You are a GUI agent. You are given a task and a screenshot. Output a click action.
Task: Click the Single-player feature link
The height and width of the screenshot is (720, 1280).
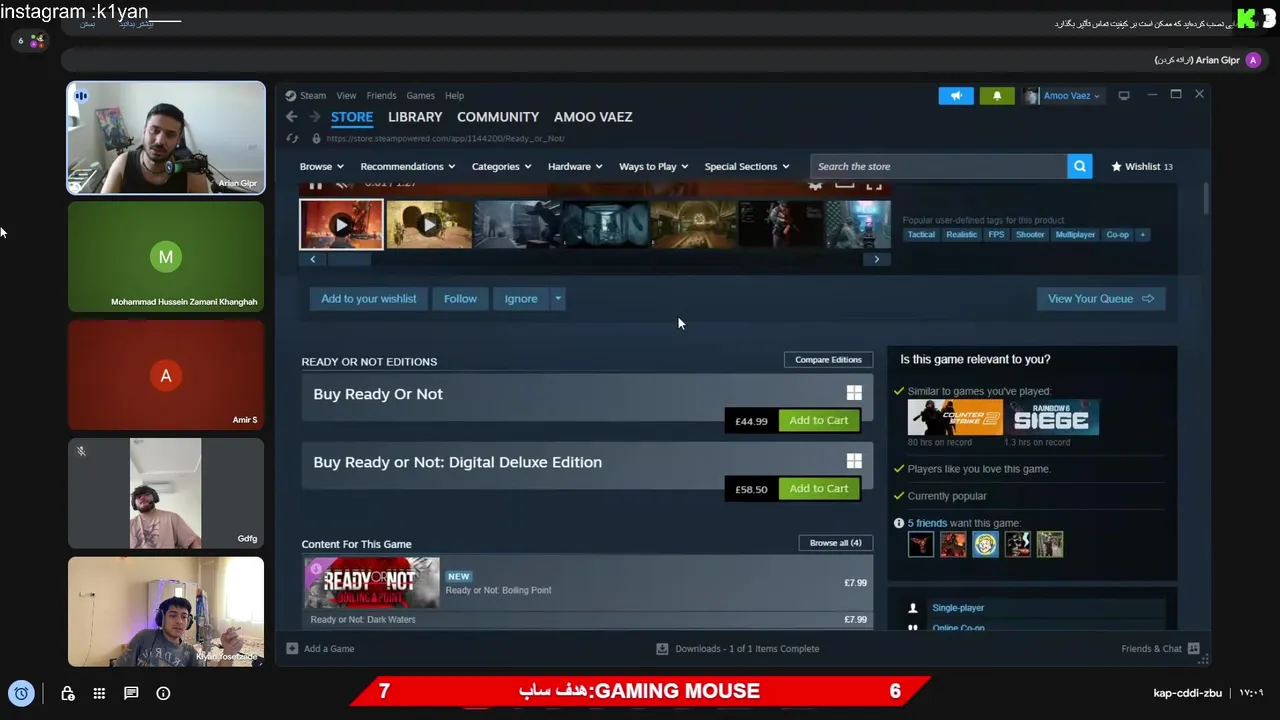coord(958,607)
